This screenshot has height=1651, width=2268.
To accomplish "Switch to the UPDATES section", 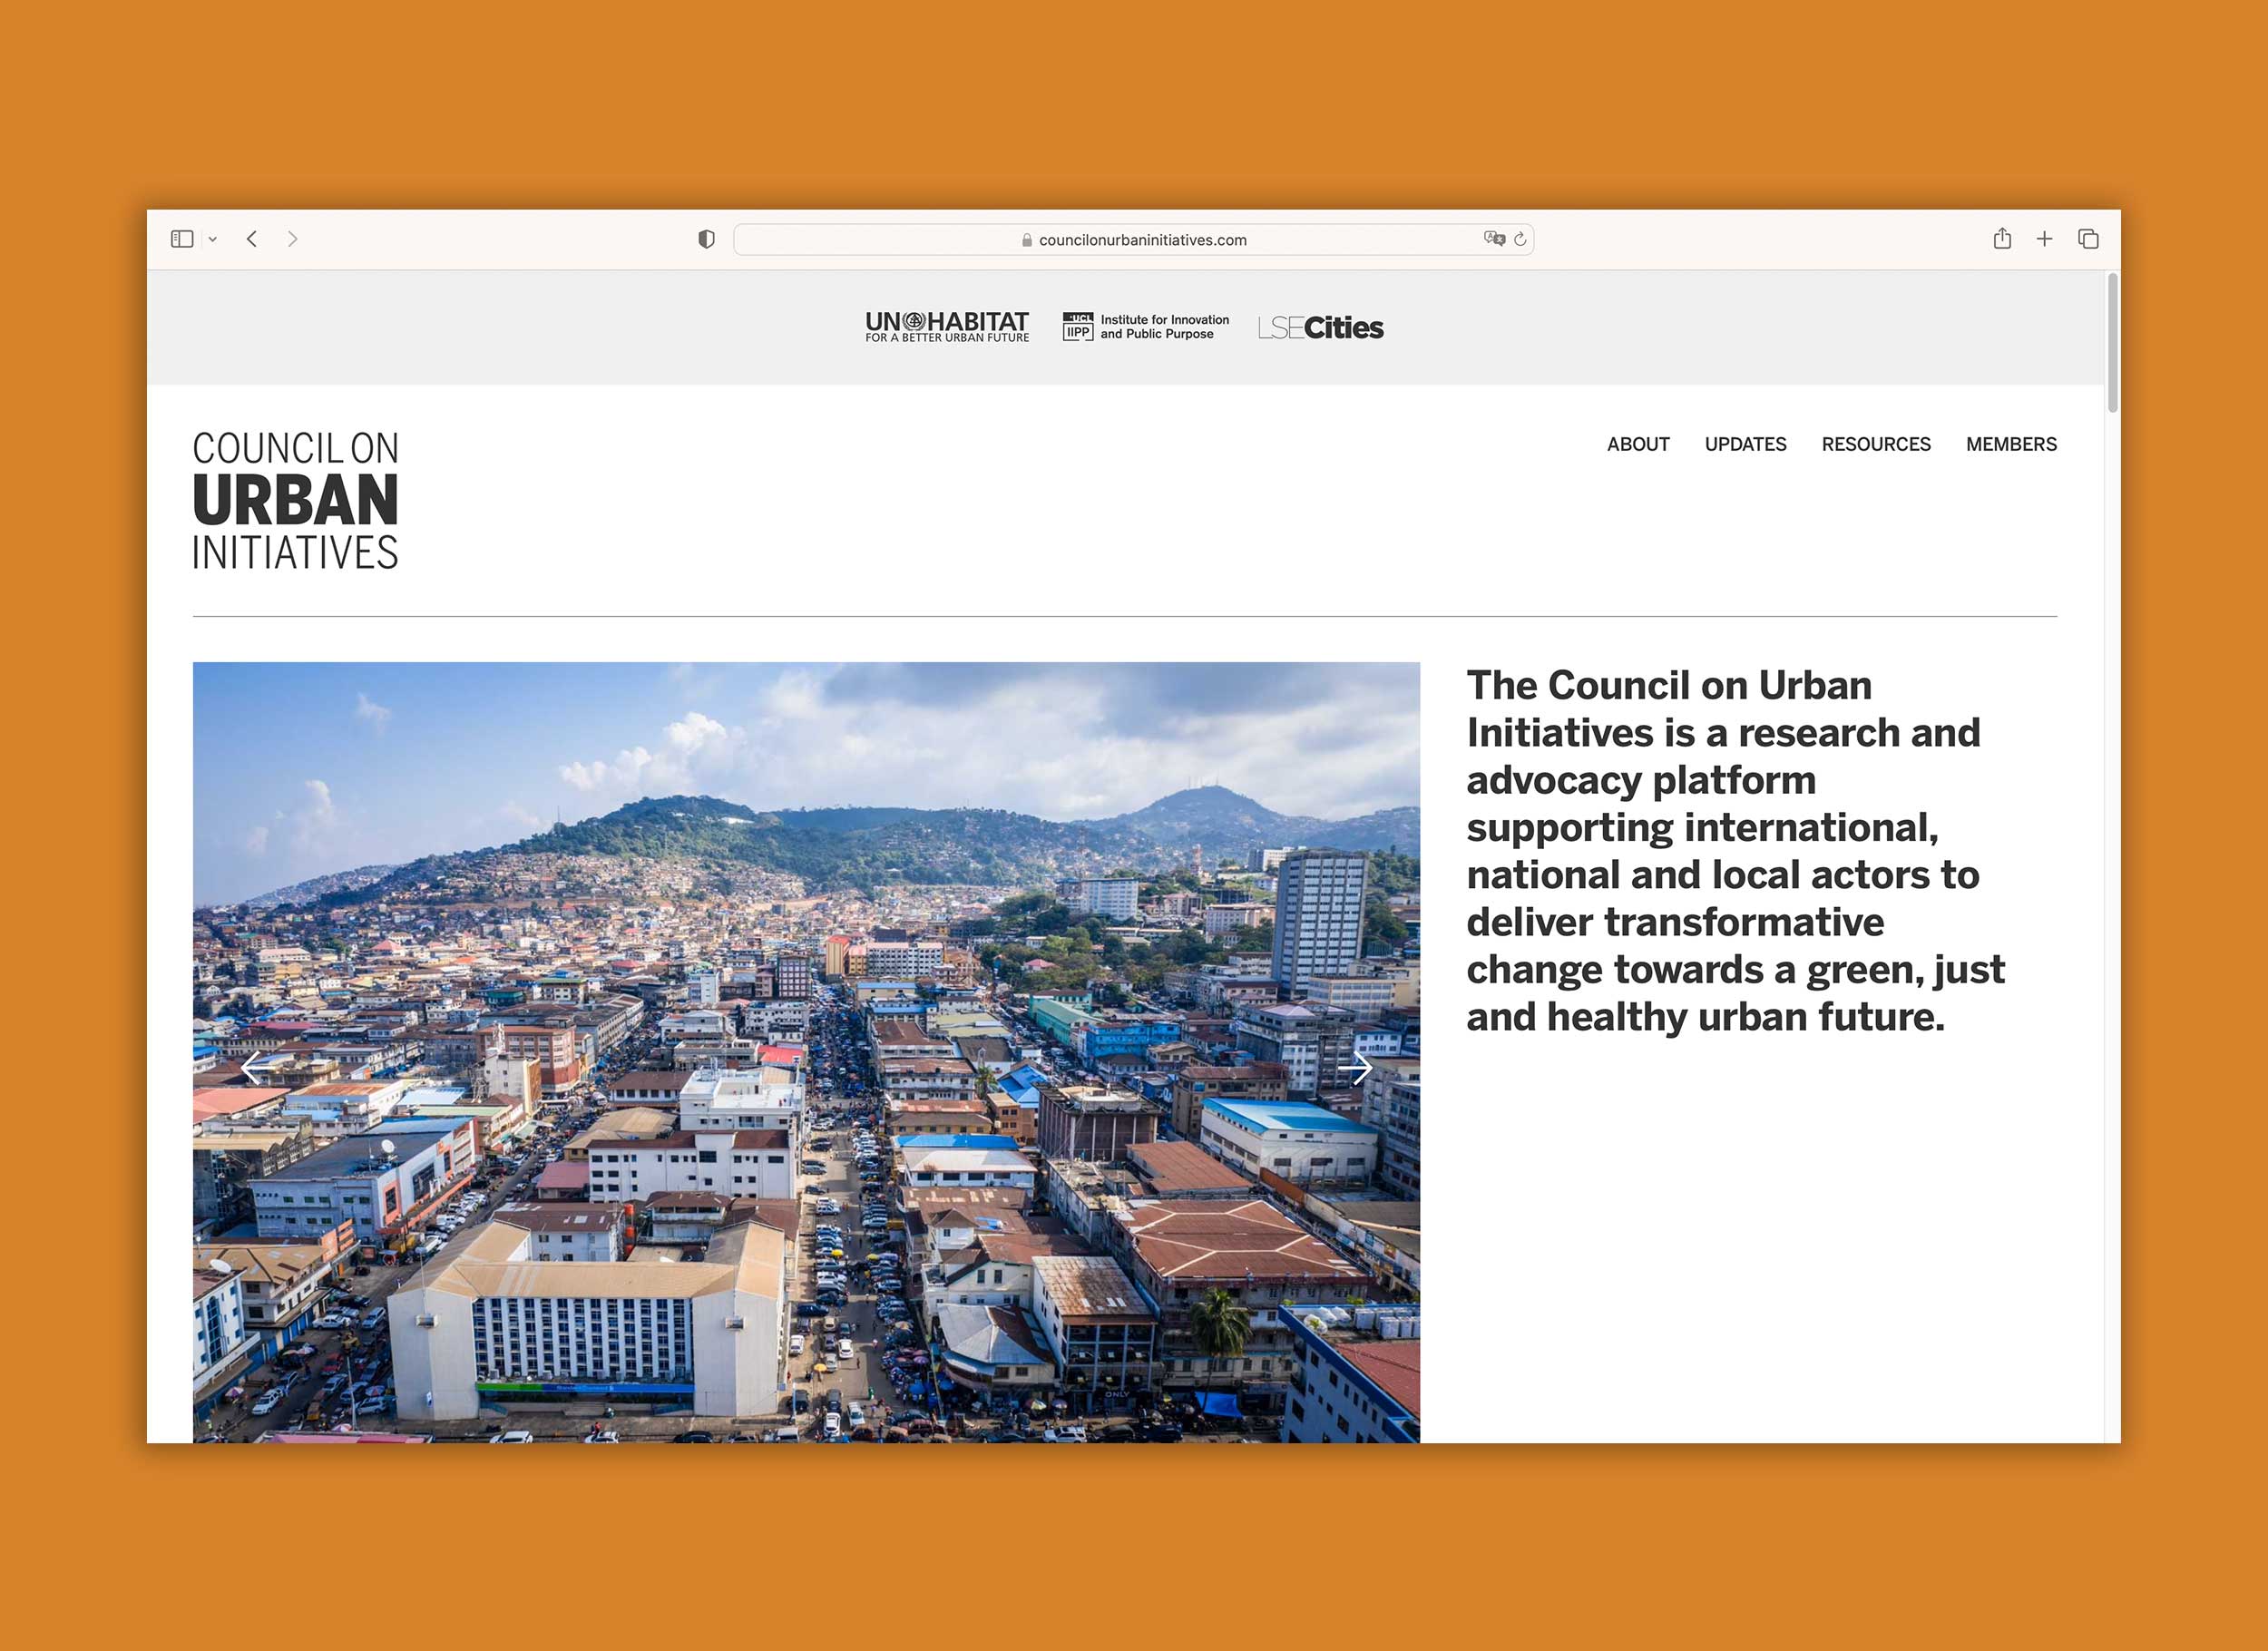I will [x=1746, y=444].
